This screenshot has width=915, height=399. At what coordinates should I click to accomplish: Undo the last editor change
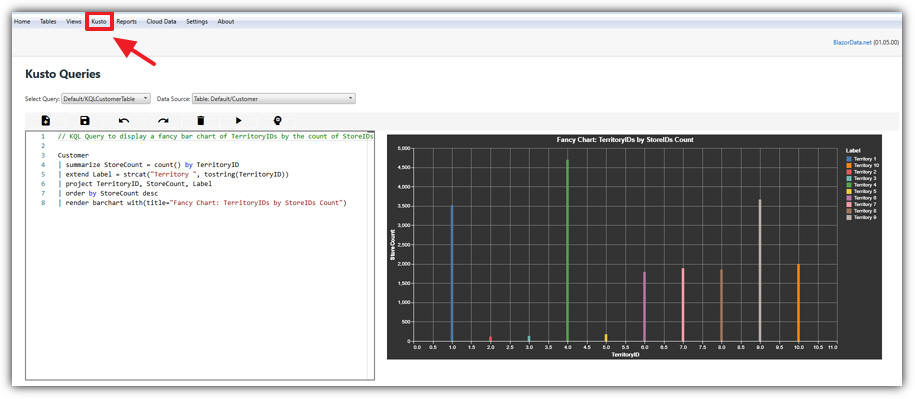(x=124, y=121)
